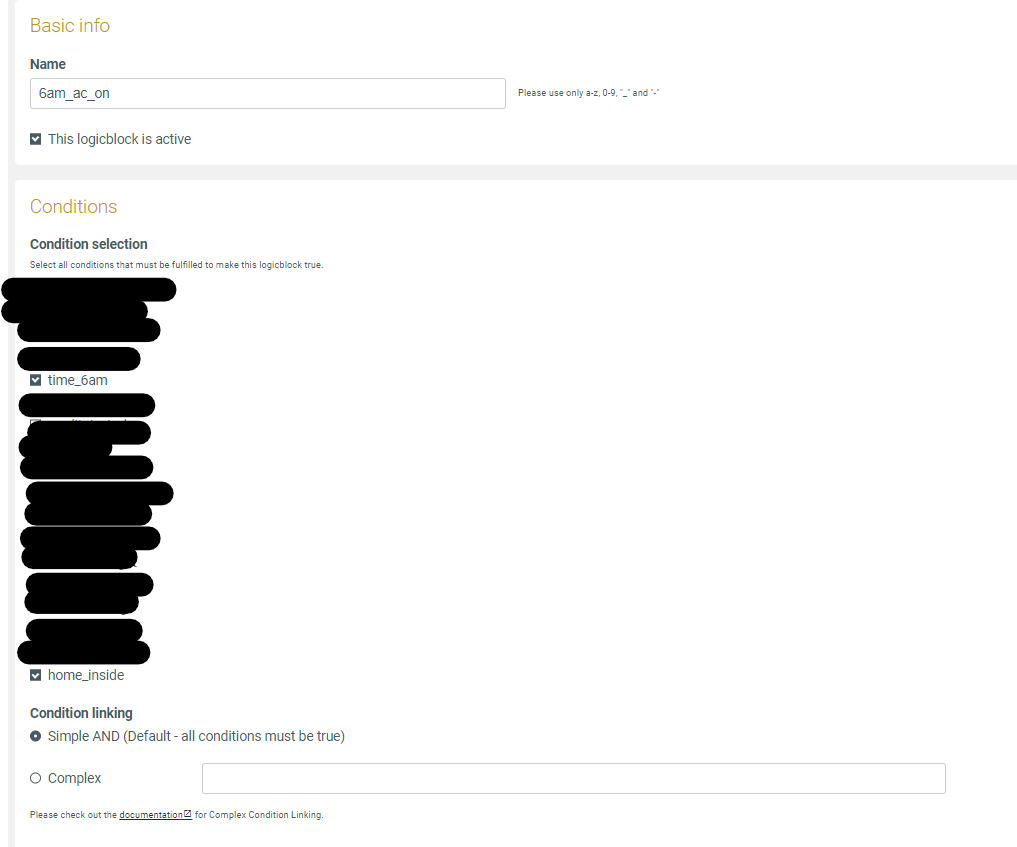This screenshot has height=847, width=1017.
Task: Select the Simple AND radio button
Action: point(36,736)
